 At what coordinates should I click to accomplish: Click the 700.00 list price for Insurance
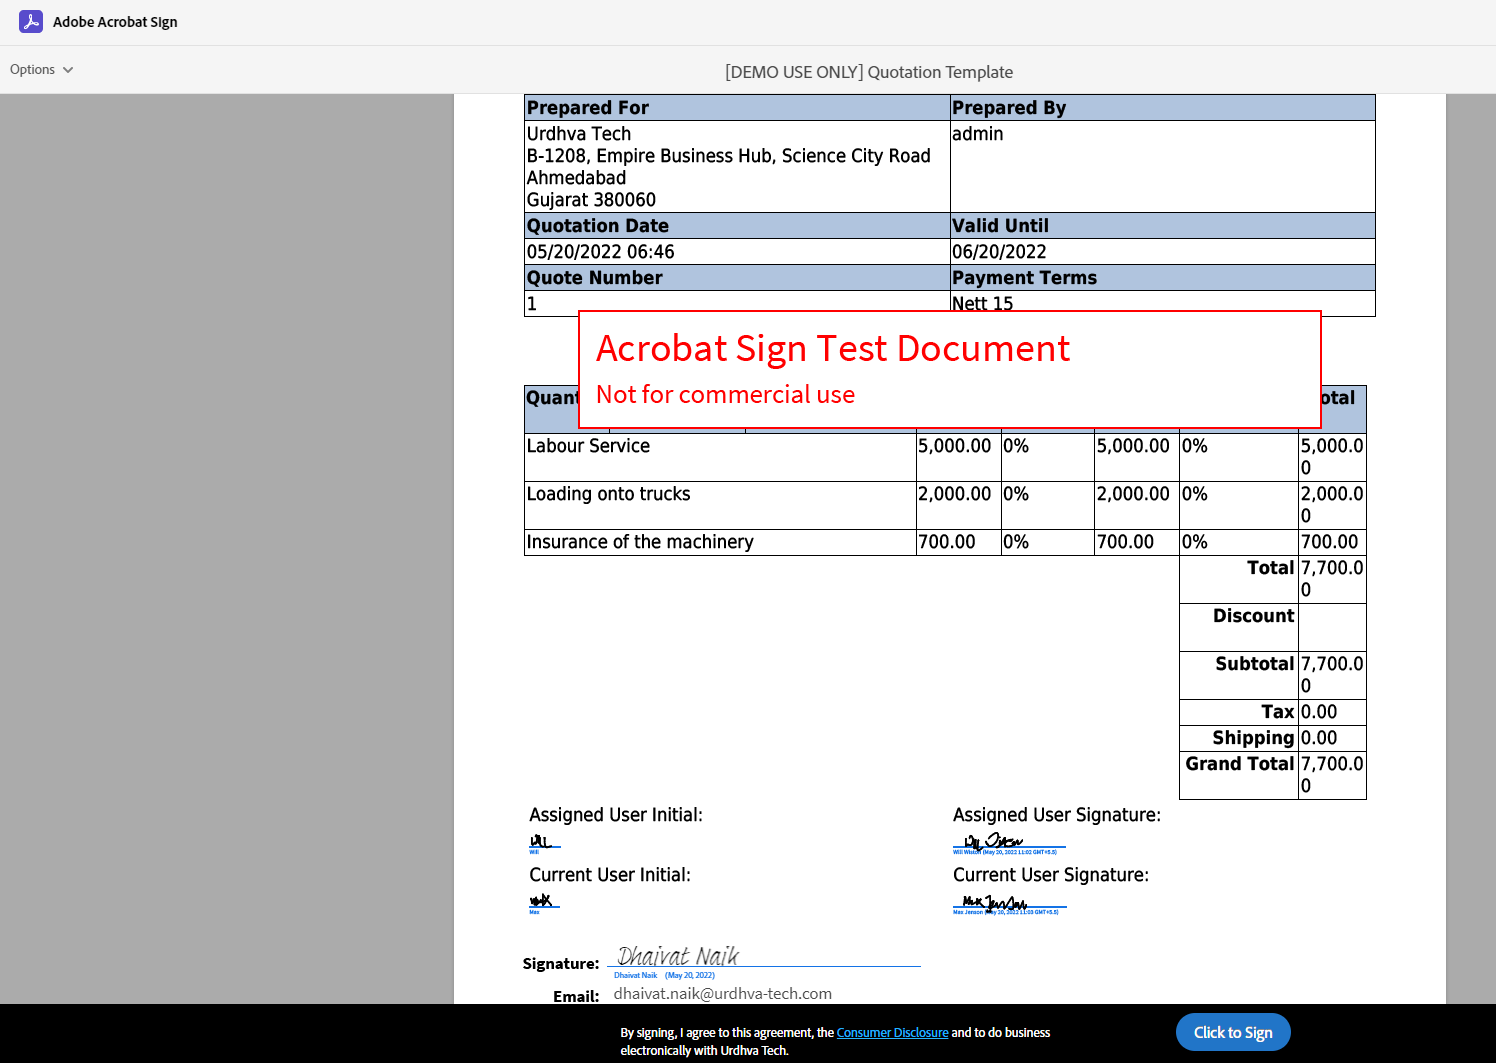pos(947,542)
